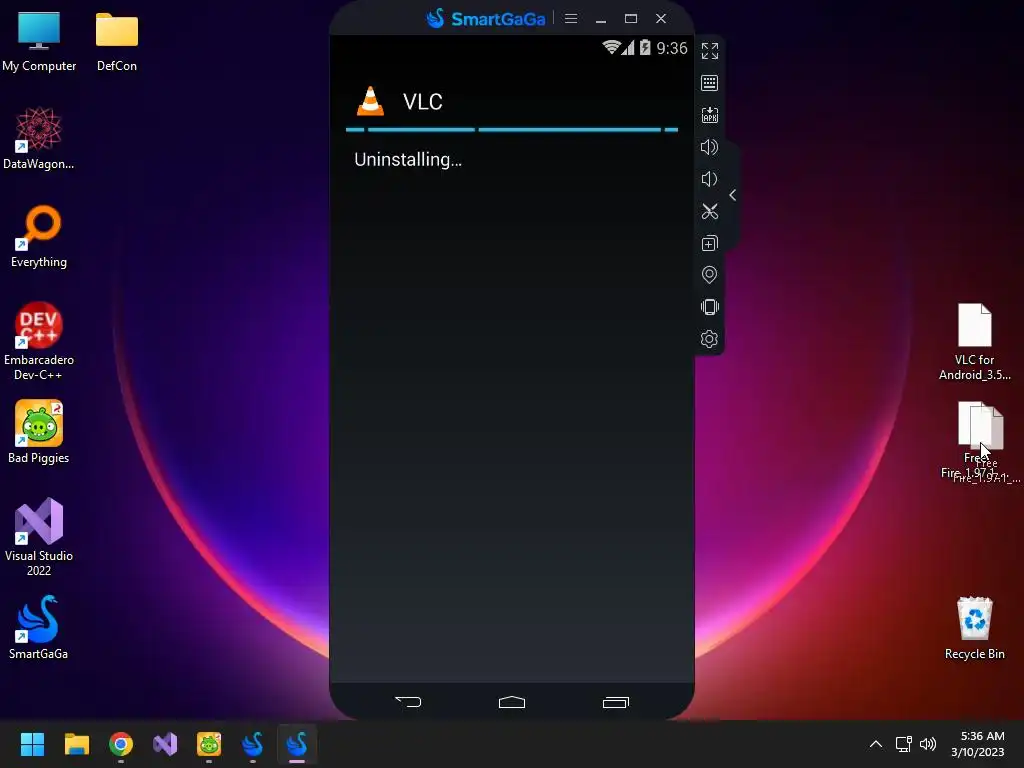Switch to Bad Piggies in the taskbar

click(209, 744)
